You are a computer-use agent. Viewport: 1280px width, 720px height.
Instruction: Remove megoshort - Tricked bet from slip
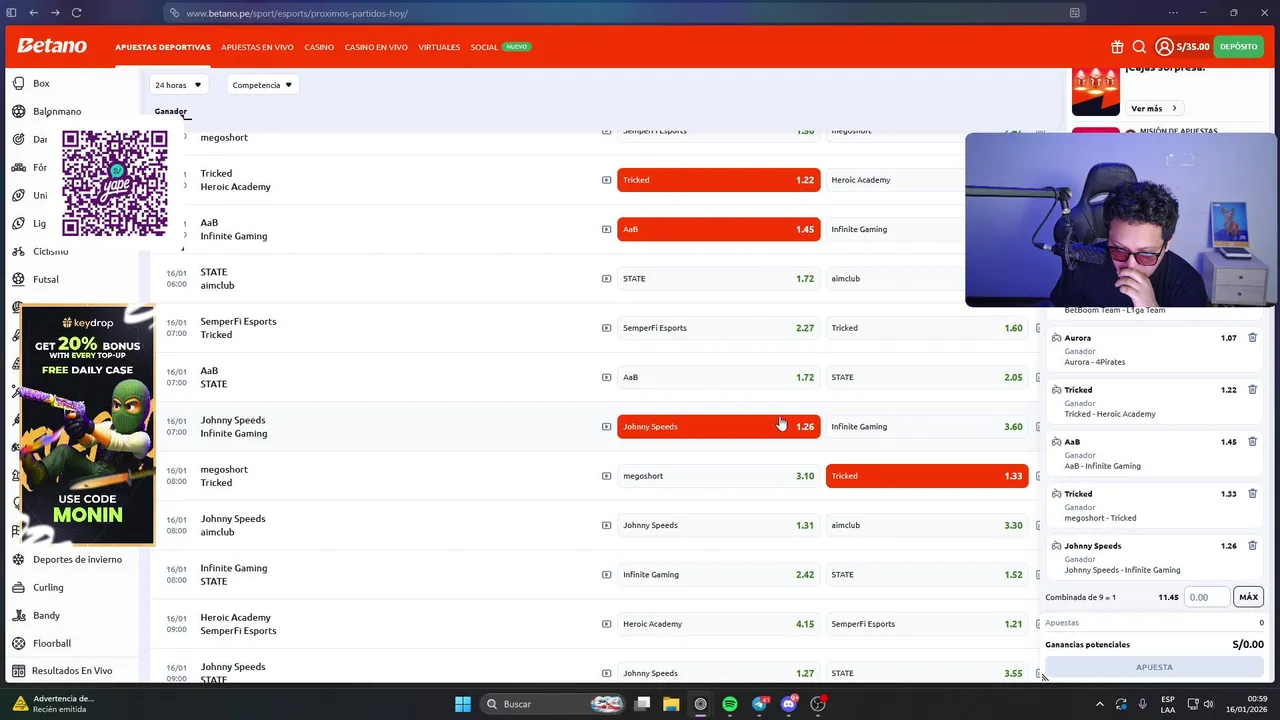click(1252, 494)
